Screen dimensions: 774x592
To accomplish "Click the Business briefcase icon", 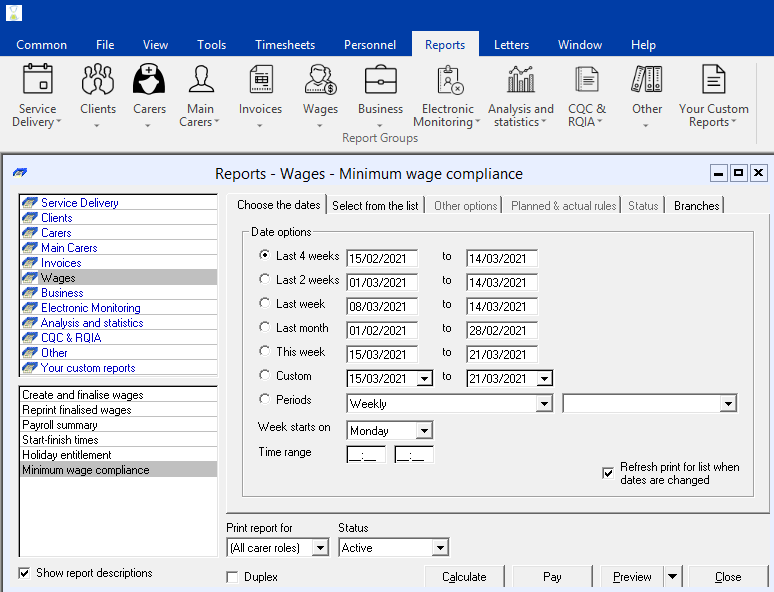I will 380,80.
